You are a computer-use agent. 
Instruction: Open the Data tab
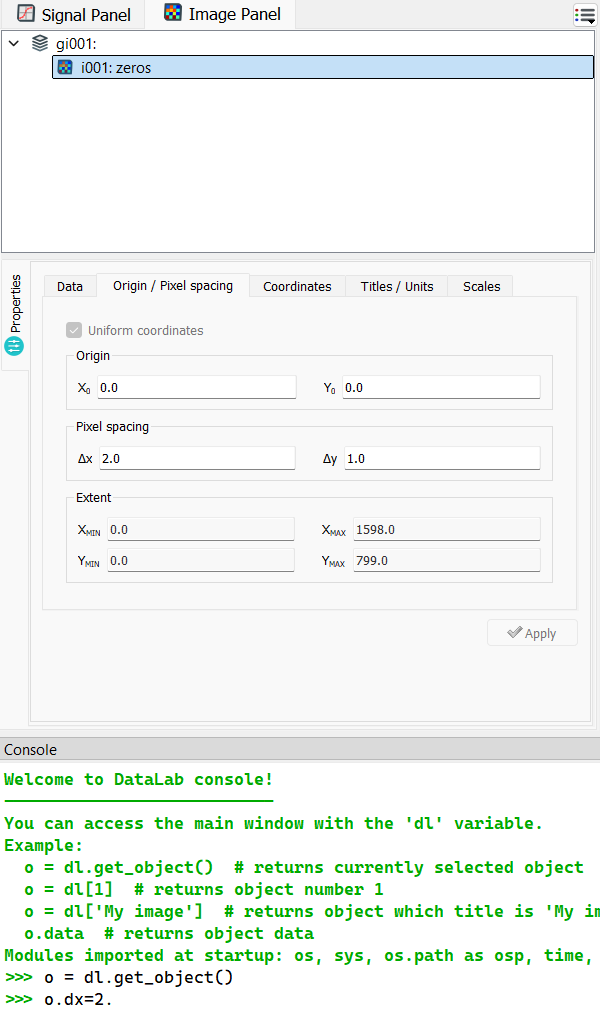tap(70, 286)
